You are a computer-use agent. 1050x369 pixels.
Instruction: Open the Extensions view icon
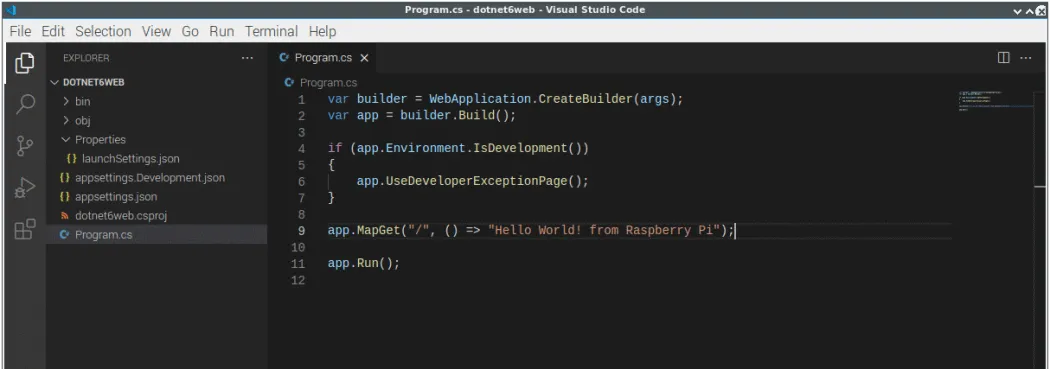[25, 229]
